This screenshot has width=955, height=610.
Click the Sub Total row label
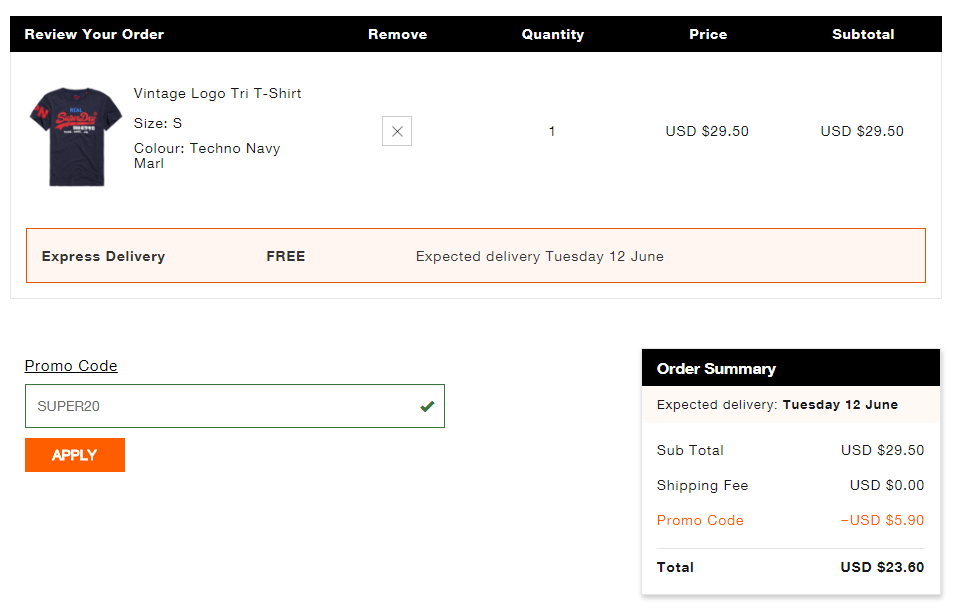690,450
